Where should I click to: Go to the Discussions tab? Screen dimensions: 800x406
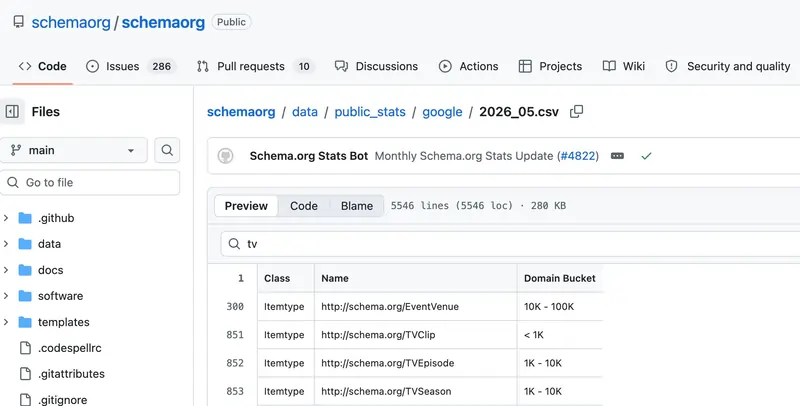click(x=377, y=66)
